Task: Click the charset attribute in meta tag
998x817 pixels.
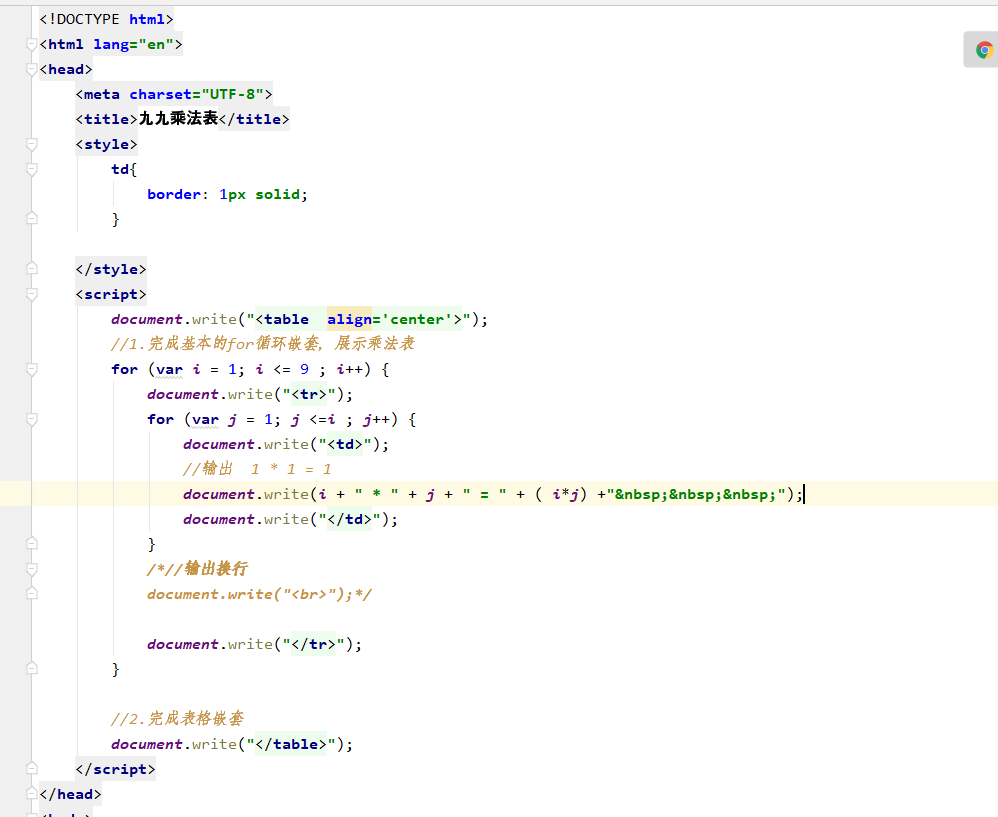Action: pos(160,94)
